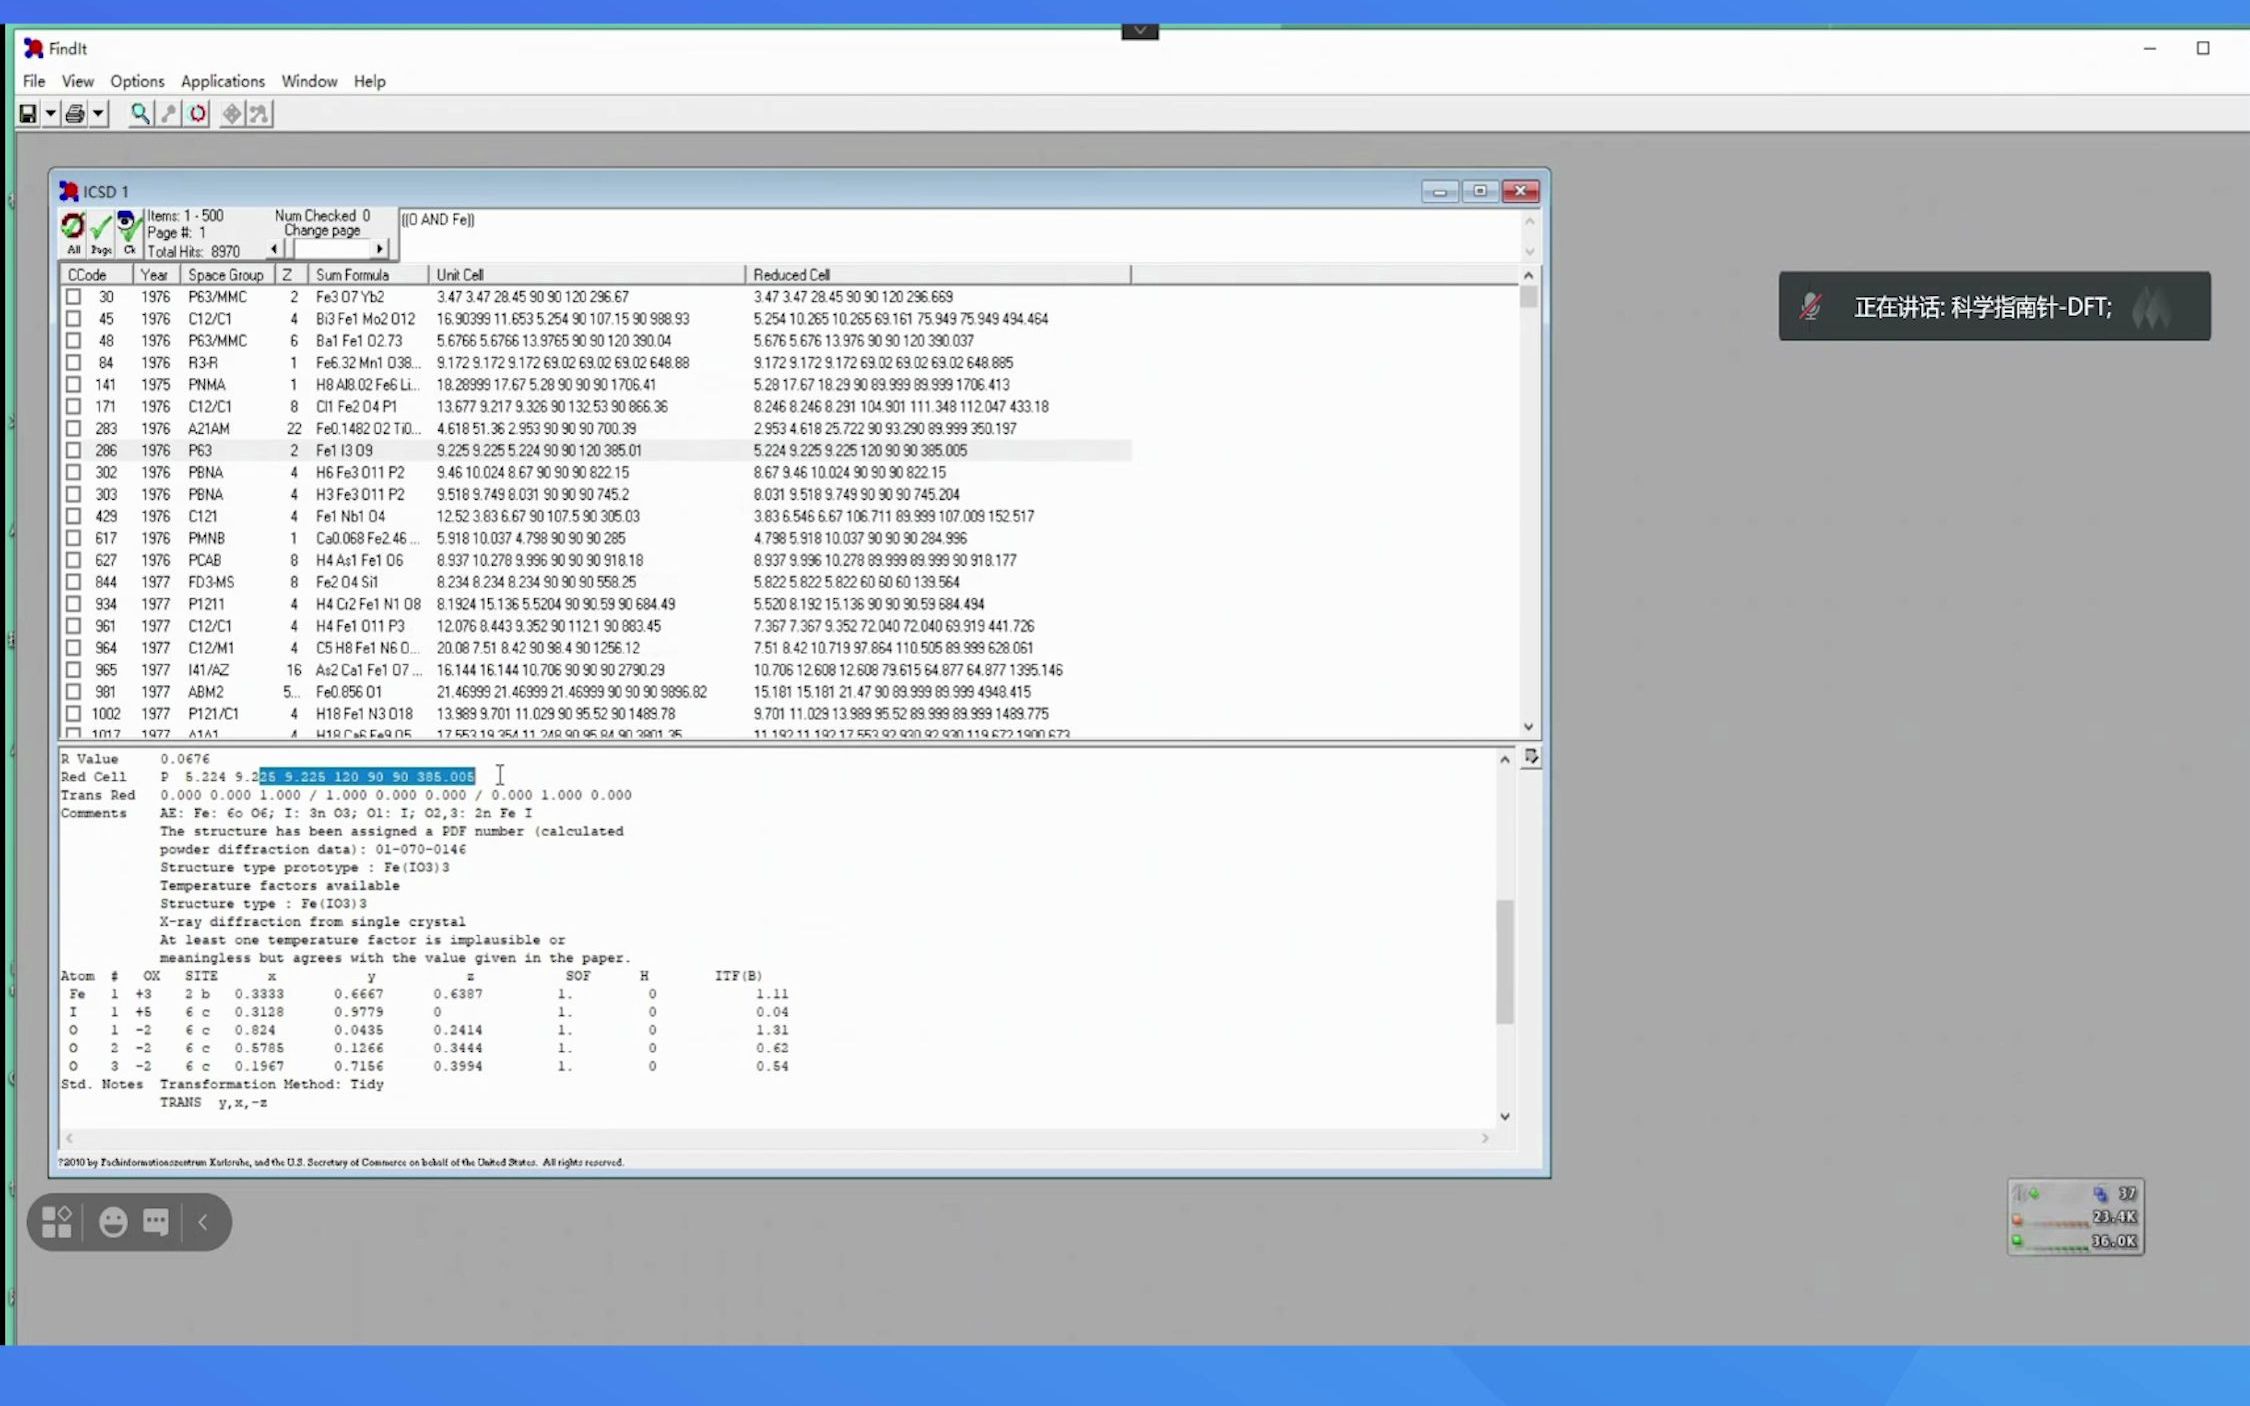Check the box for entry CCode 48
The image size is (2250, 1406).
pos(73,341)
